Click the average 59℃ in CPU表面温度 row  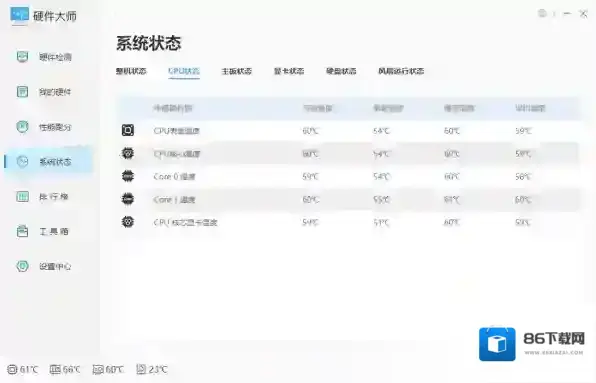pos(523,131)
